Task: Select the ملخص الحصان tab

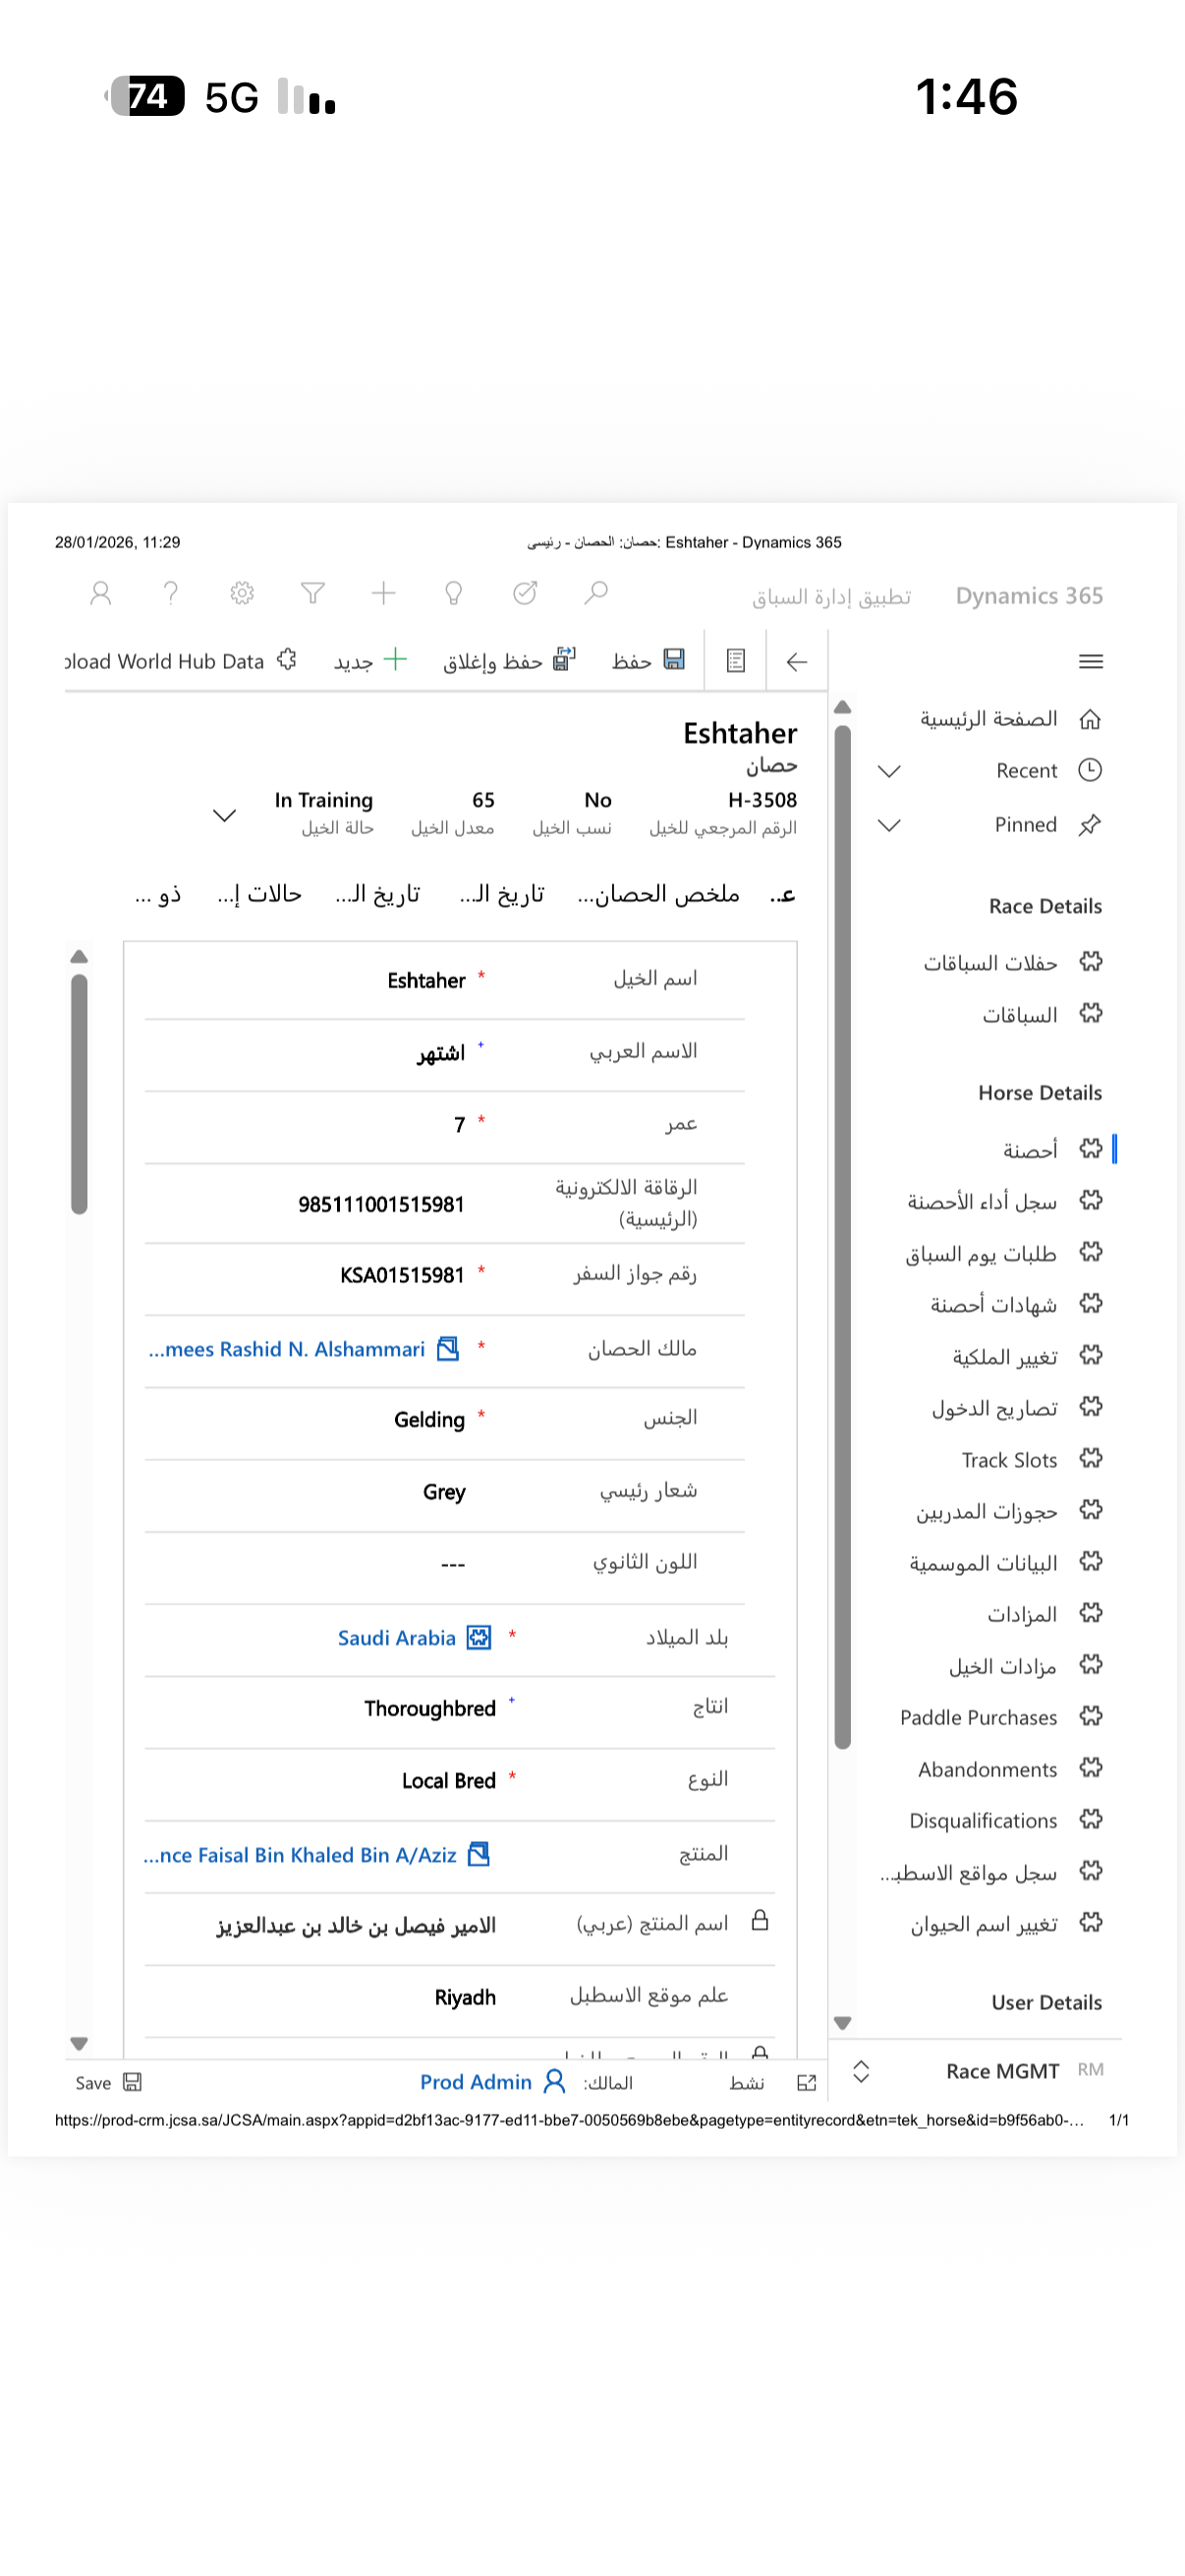Action: [x=659, y=893]
